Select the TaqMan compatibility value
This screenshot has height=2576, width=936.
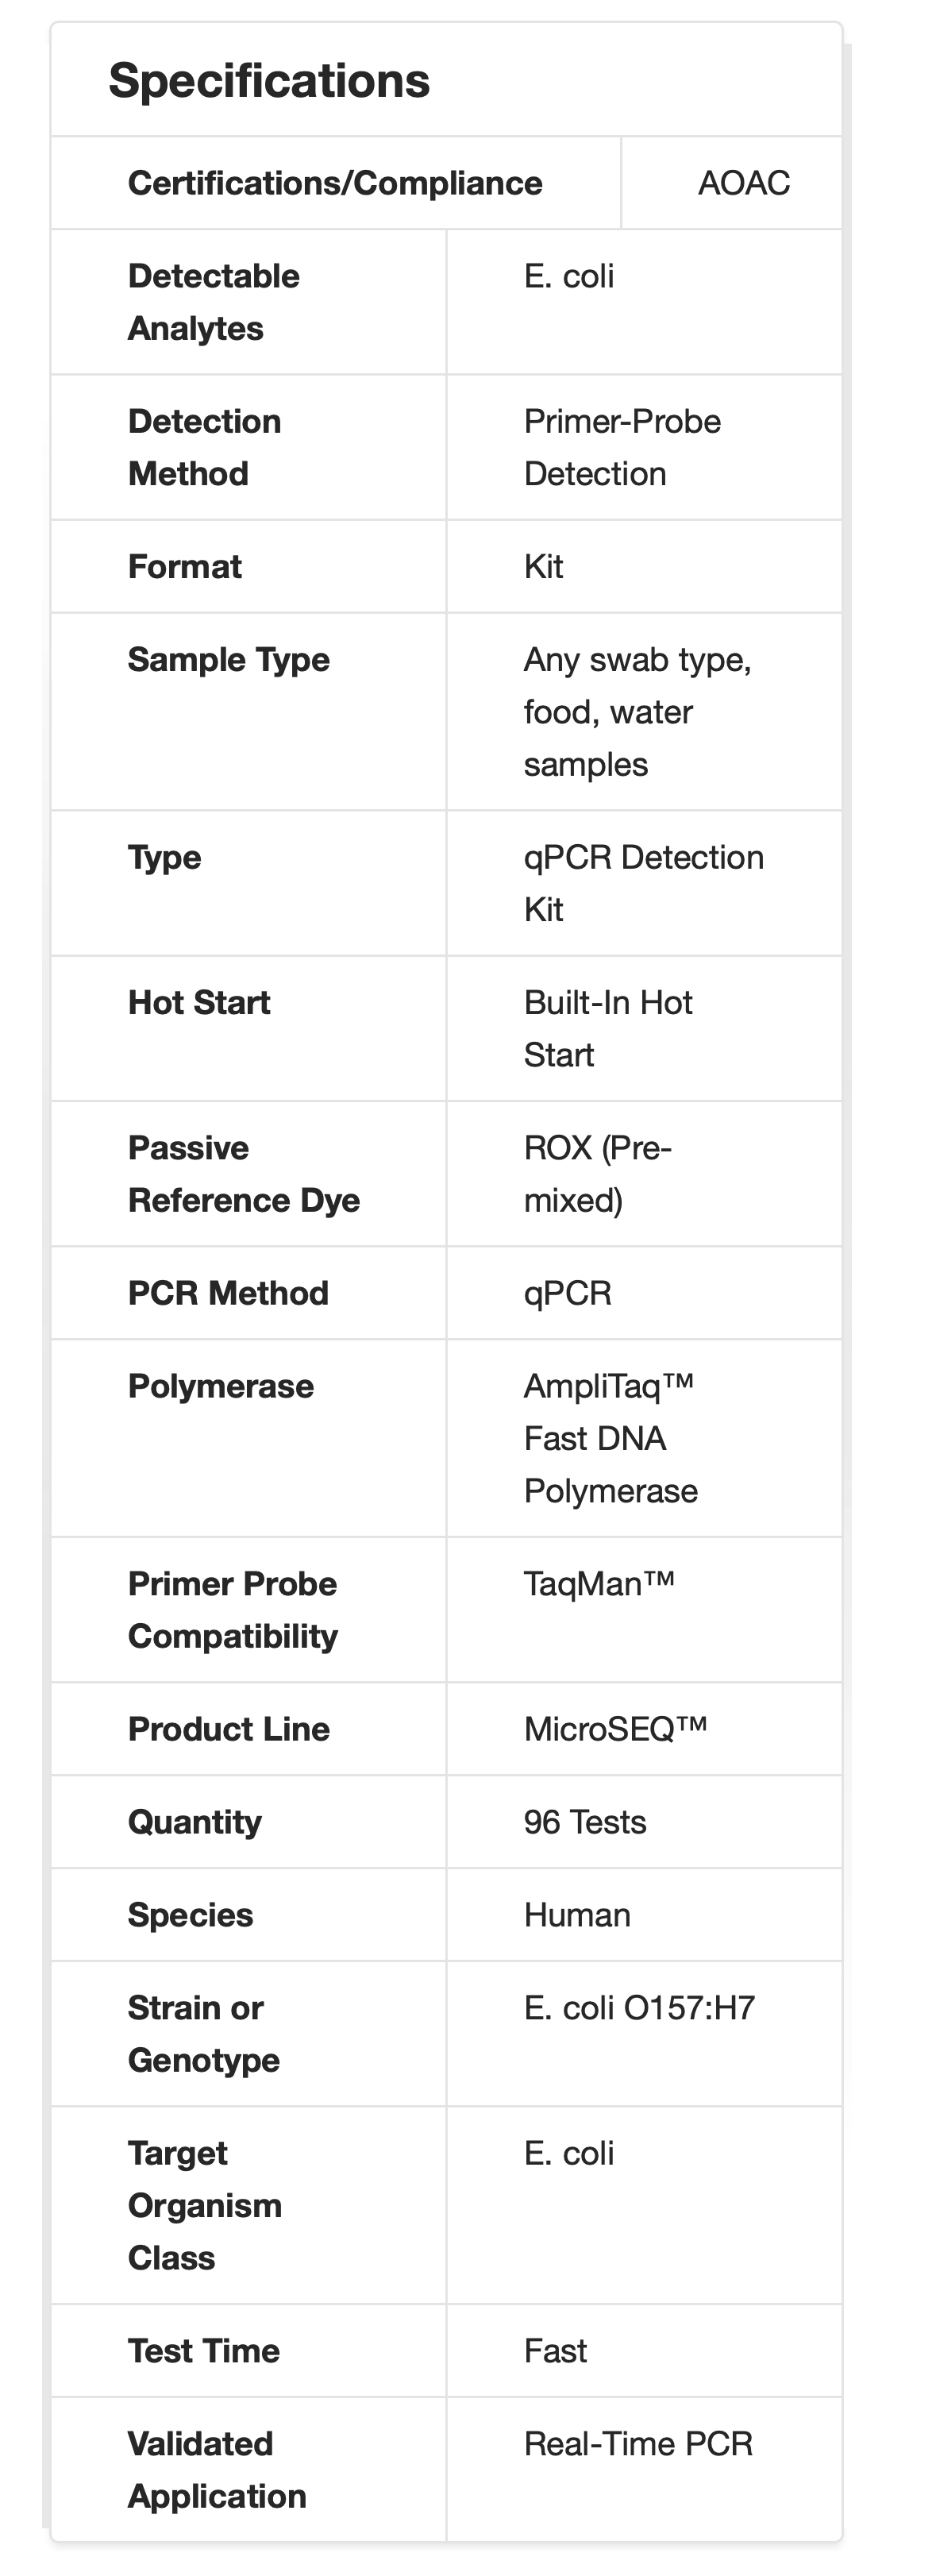[x=599, y=1584]
